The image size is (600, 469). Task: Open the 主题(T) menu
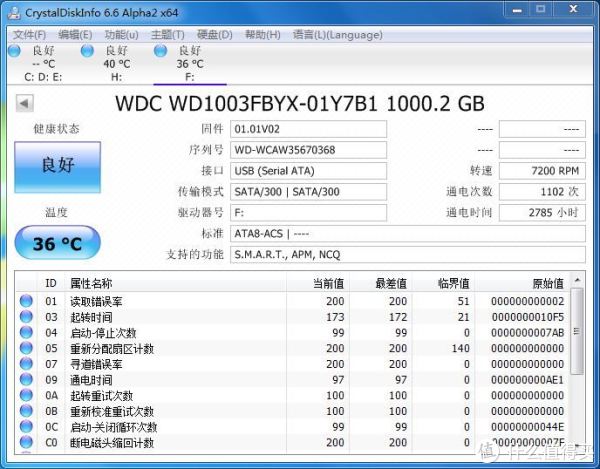point(168,35)
